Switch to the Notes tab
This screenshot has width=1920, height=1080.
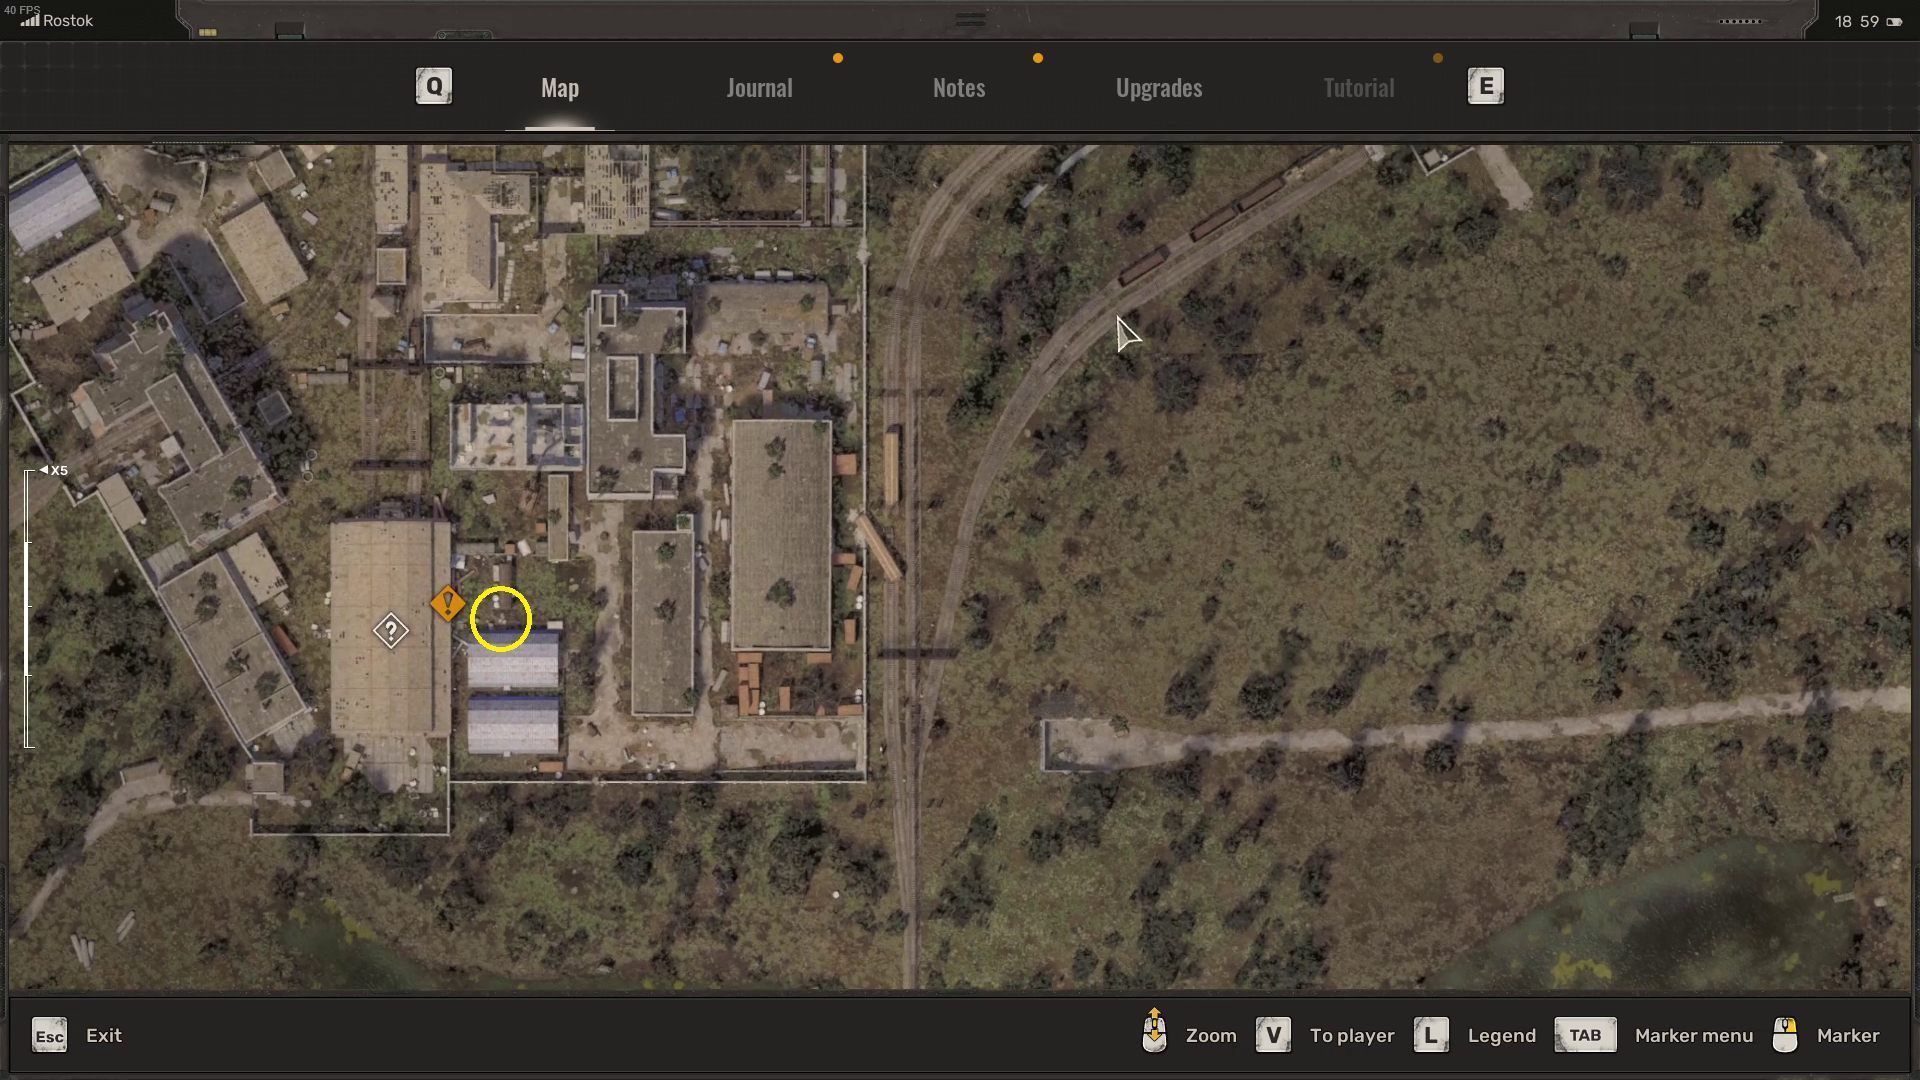(x=959, y=88)
